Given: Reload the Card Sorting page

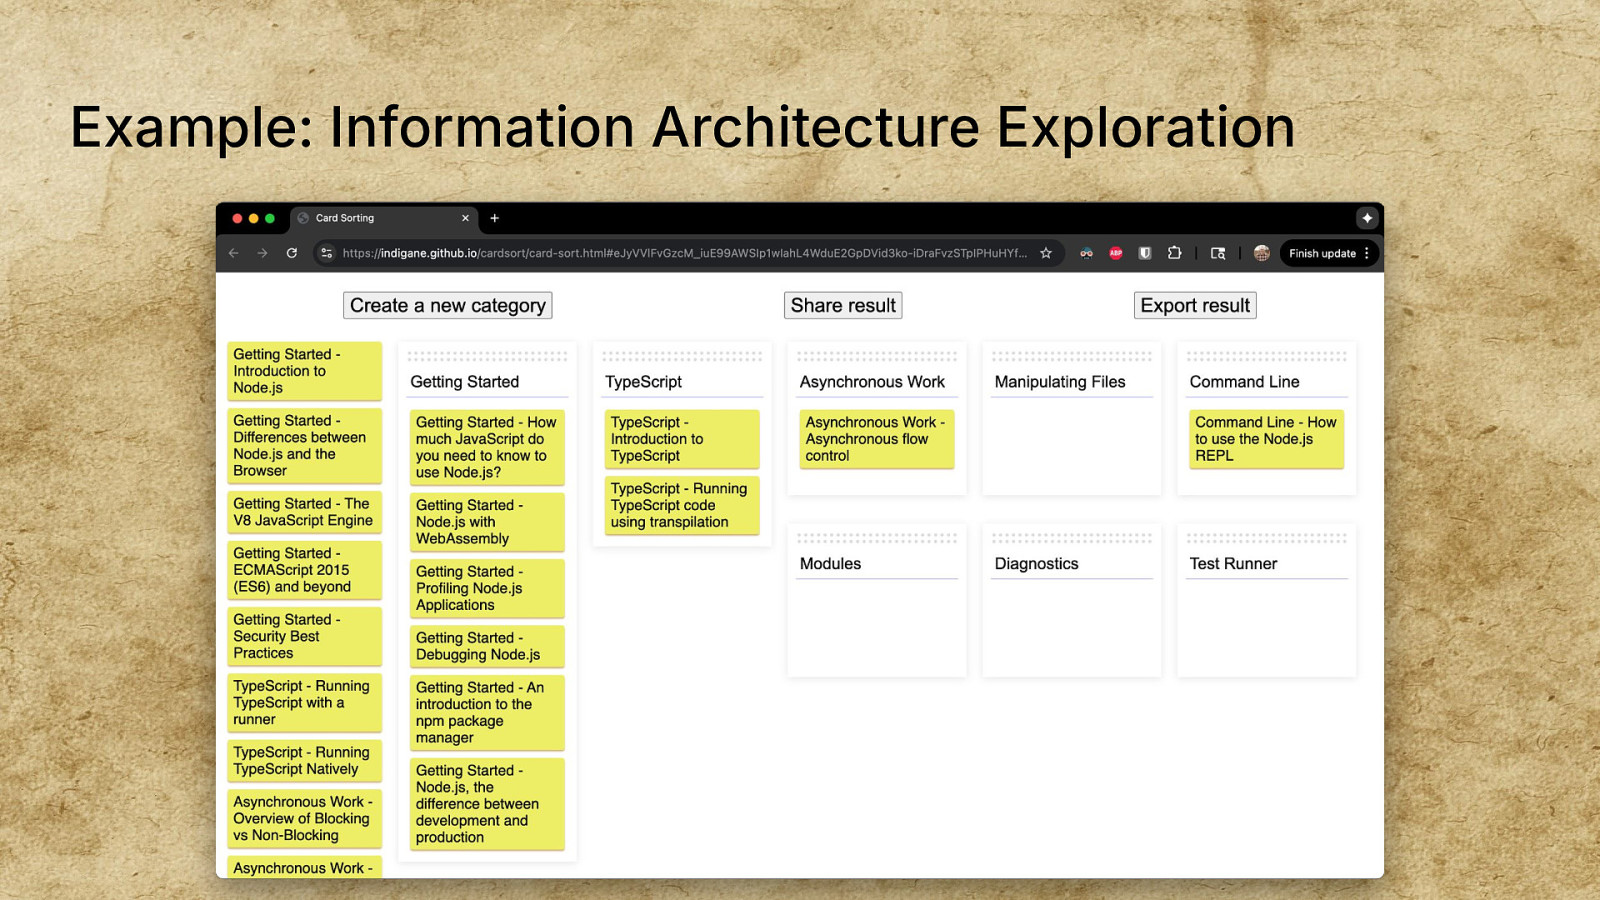Looking at the screenshot, I should (292, 253).
